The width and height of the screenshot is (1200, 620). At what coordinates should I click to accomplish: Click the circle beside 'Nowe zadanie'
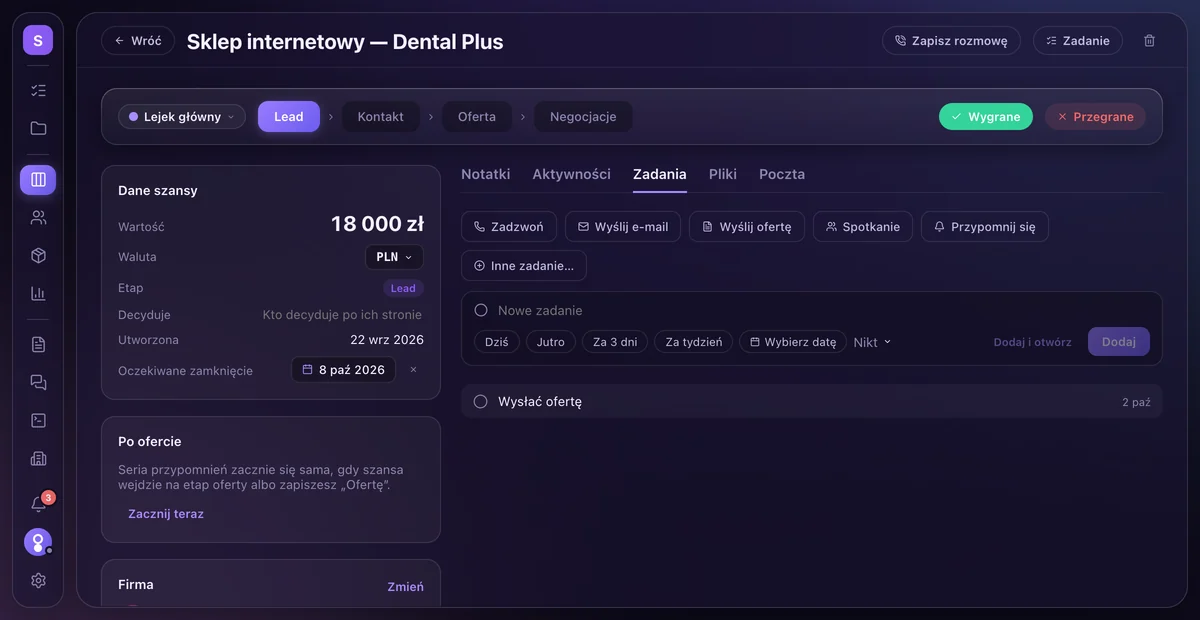coord(481,310)
